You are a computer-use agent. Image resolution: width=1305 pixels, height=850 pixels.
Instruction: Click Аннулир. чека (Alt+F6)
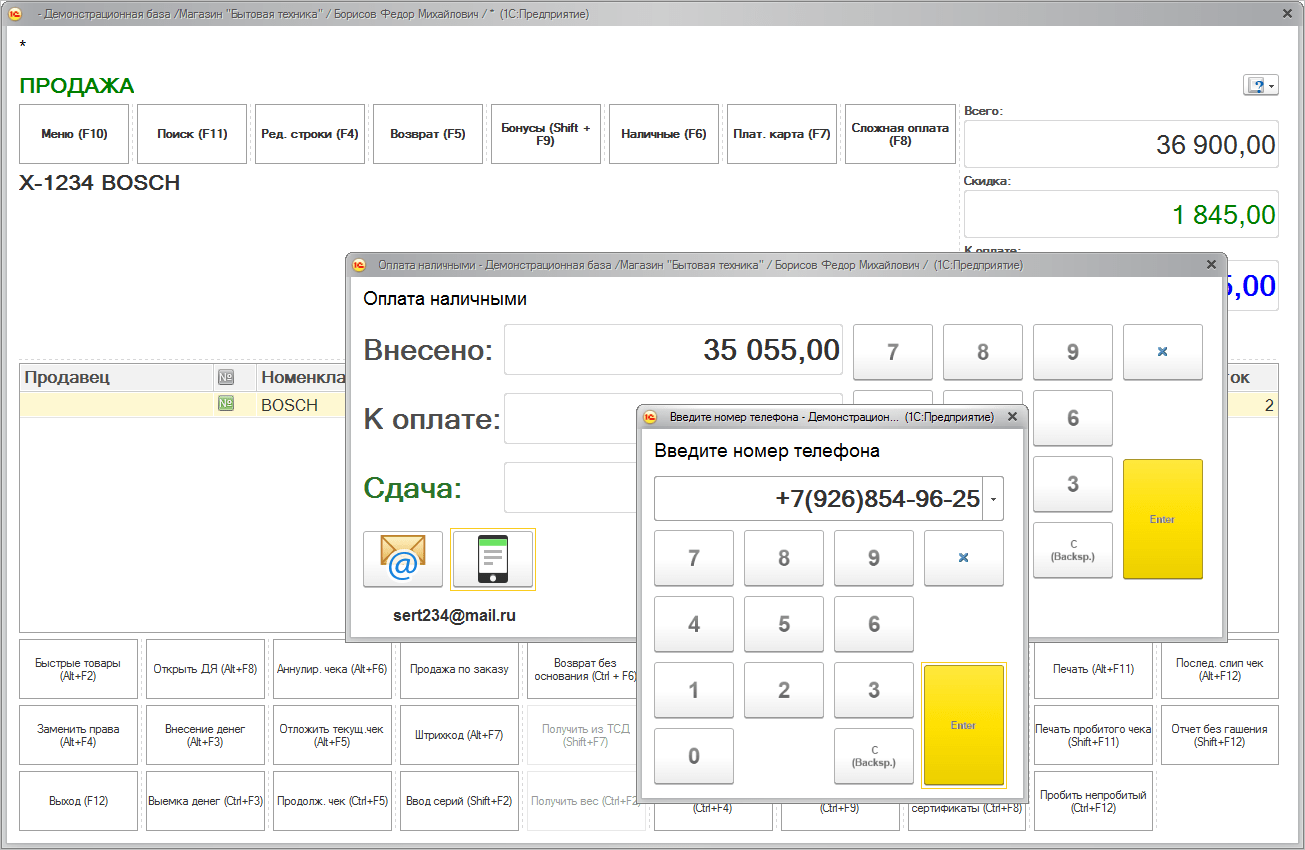click(332, 669)
